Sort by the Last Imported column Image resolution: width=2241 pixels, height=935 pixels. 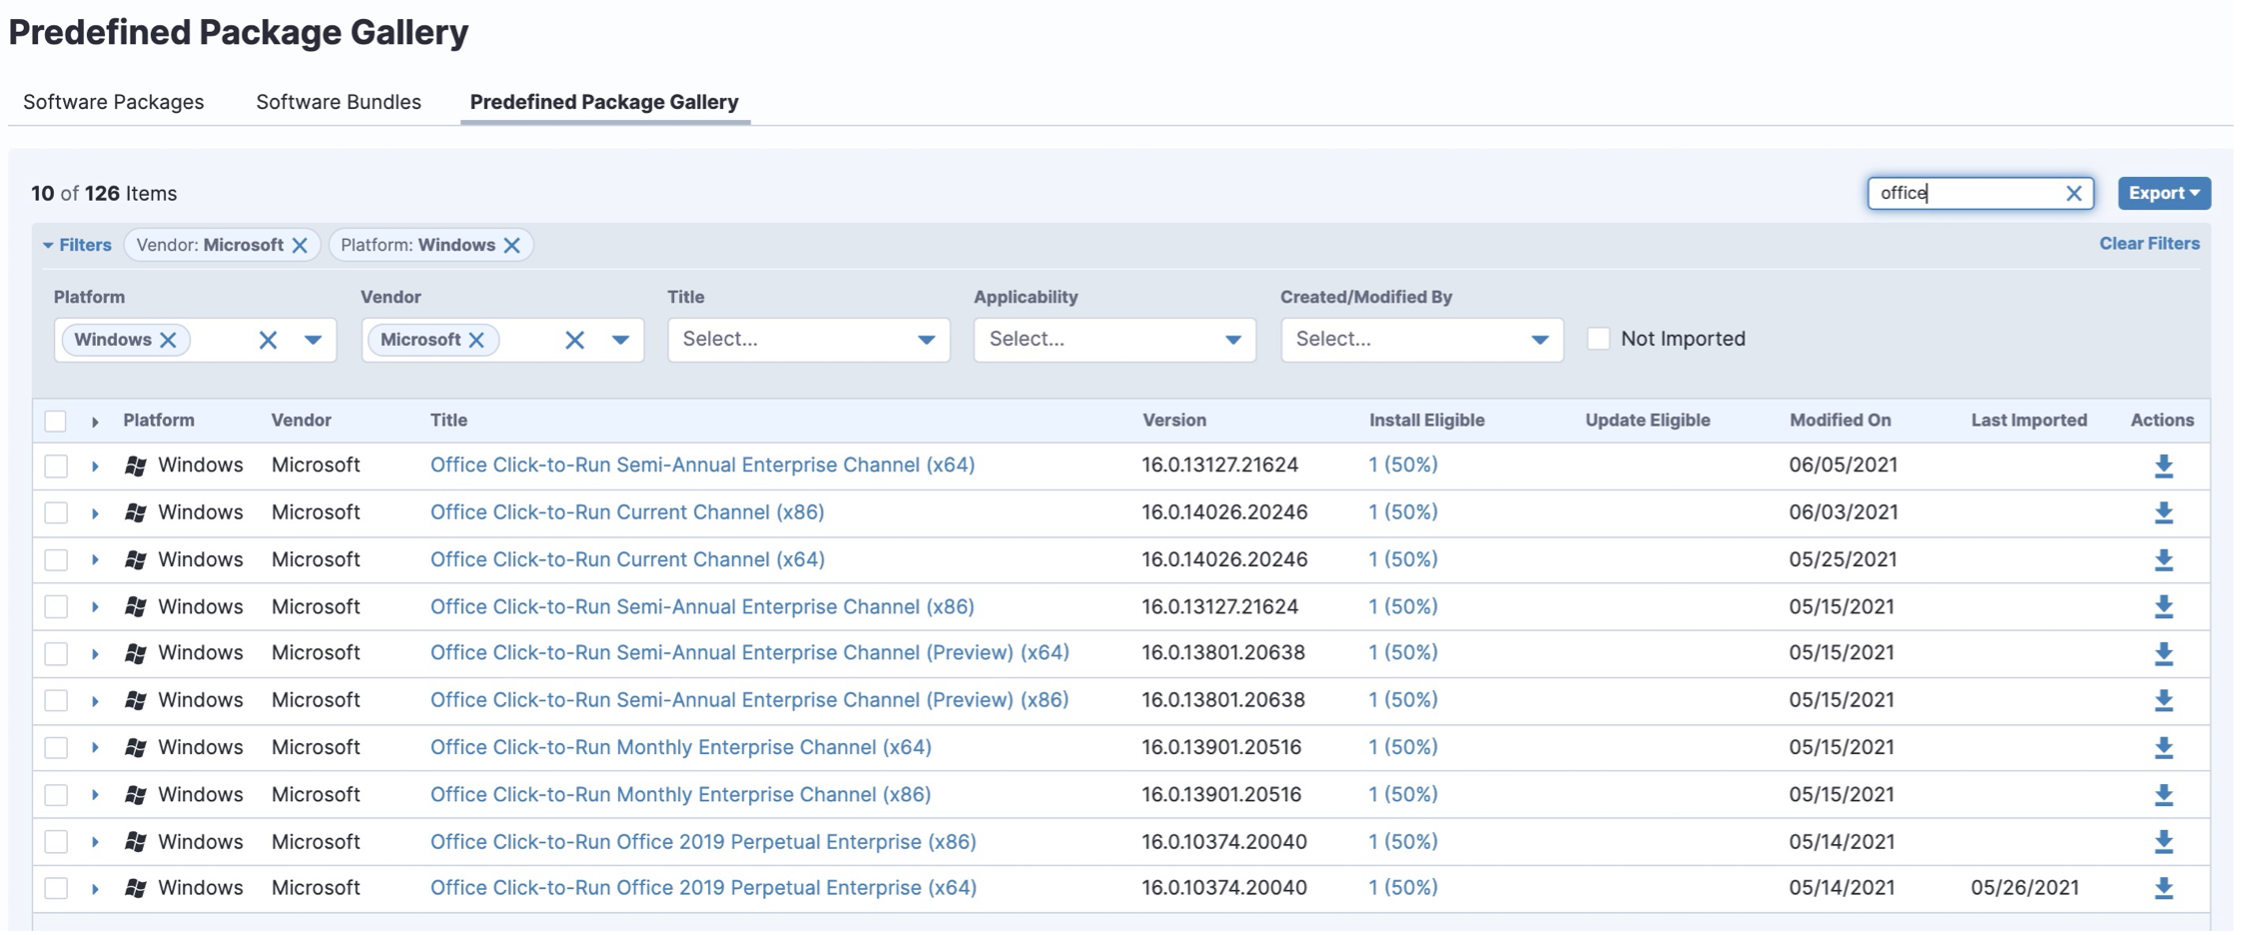tap(2029, 420)
